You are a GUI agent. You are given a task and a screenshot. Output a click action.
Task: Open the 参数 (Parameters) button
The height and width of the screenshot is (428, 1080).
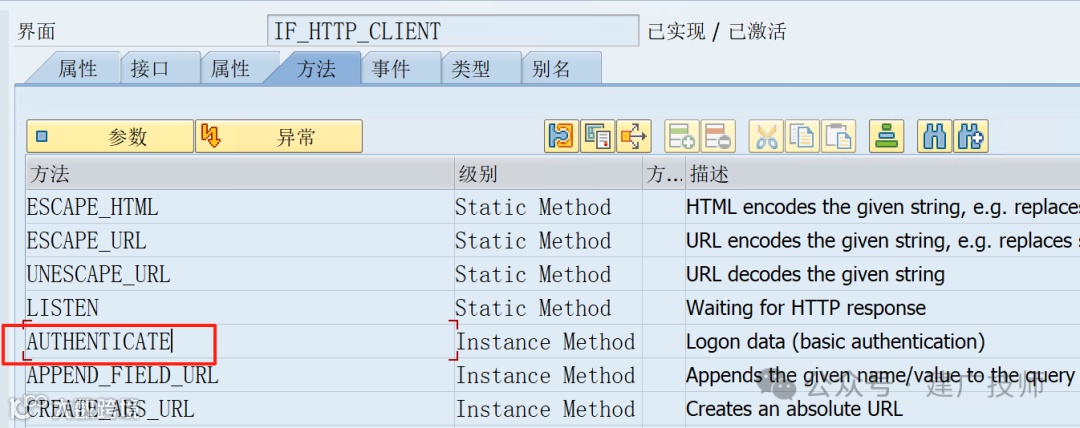coord(110,137)
